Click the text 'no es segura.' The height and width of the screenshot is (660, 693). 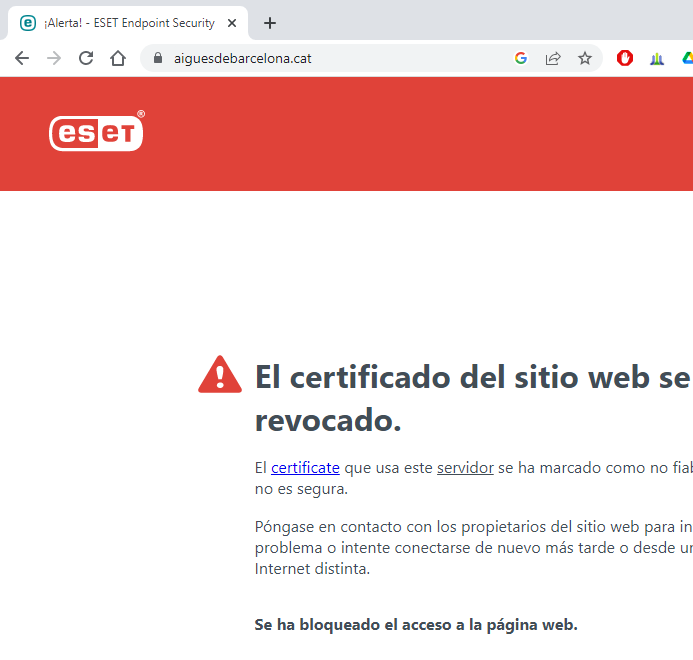301,489
